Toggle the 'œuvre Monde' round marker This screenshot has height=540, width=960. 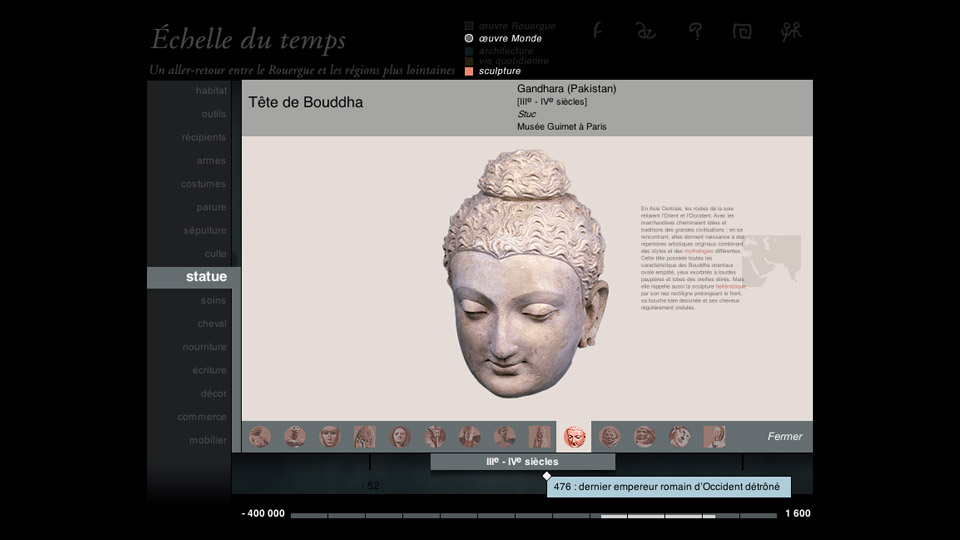(x=469, y=38)
